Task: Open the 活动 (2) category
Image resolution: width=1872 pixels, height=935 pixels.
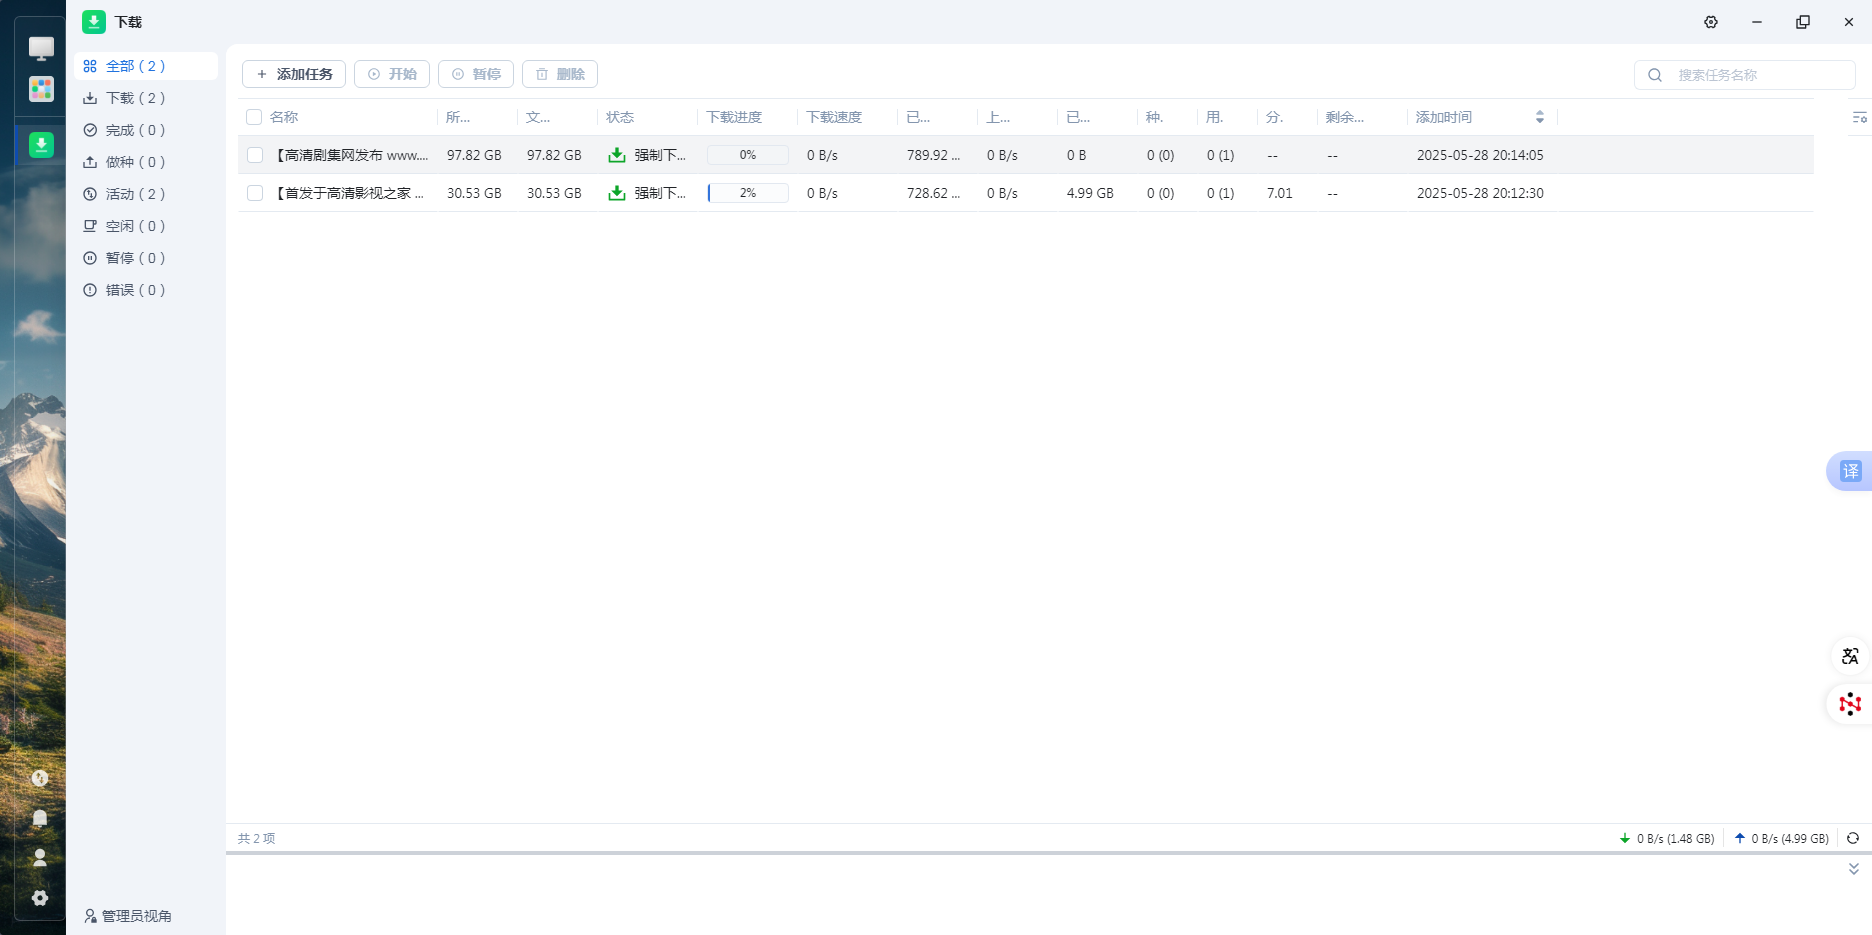Action: 146,194
